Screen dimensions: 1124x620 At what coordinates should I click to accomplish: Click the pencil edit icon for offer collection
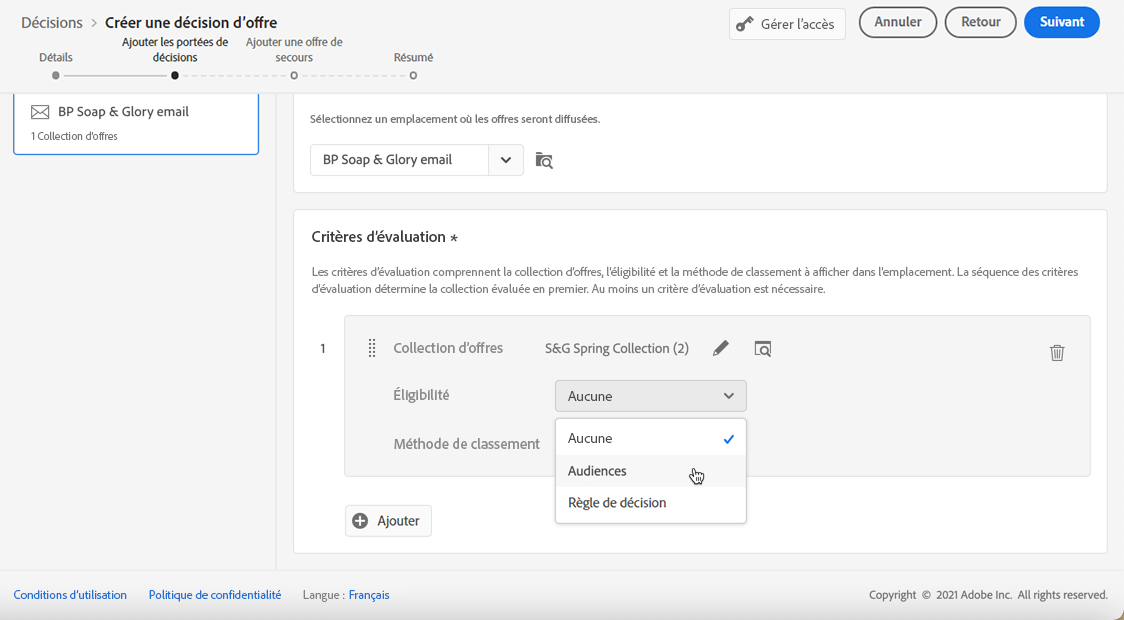[x=720, y=348]
